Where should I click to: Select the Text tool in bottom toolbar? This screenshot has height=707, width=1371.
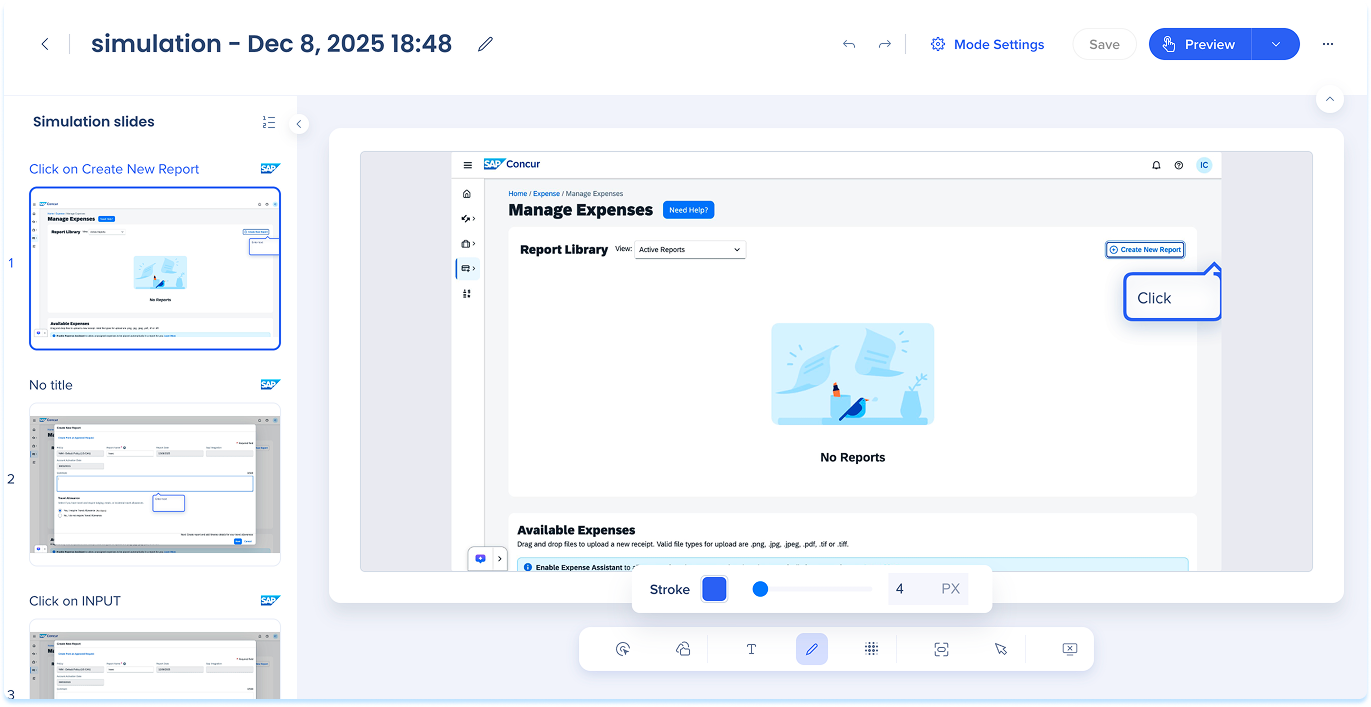point(751,649)
